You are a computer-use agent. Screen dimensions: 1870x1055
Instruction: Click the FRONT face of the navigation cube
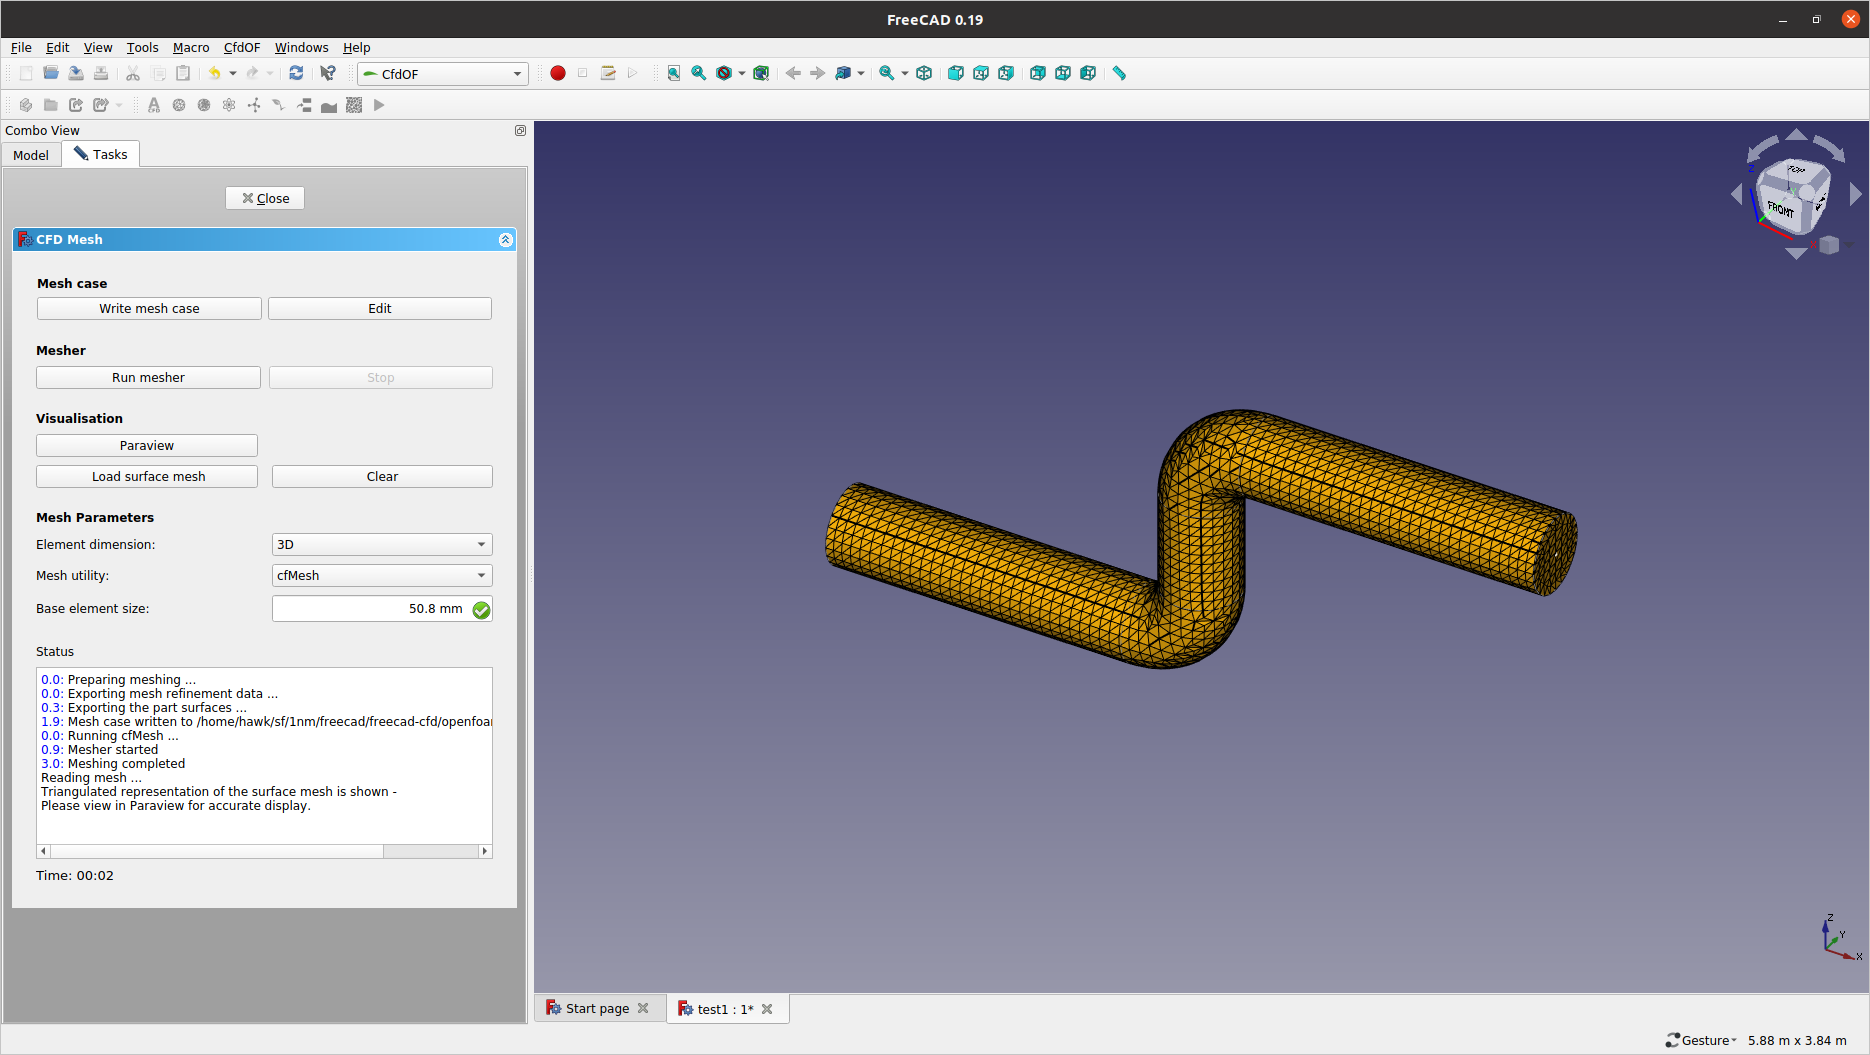point(1780,209)
